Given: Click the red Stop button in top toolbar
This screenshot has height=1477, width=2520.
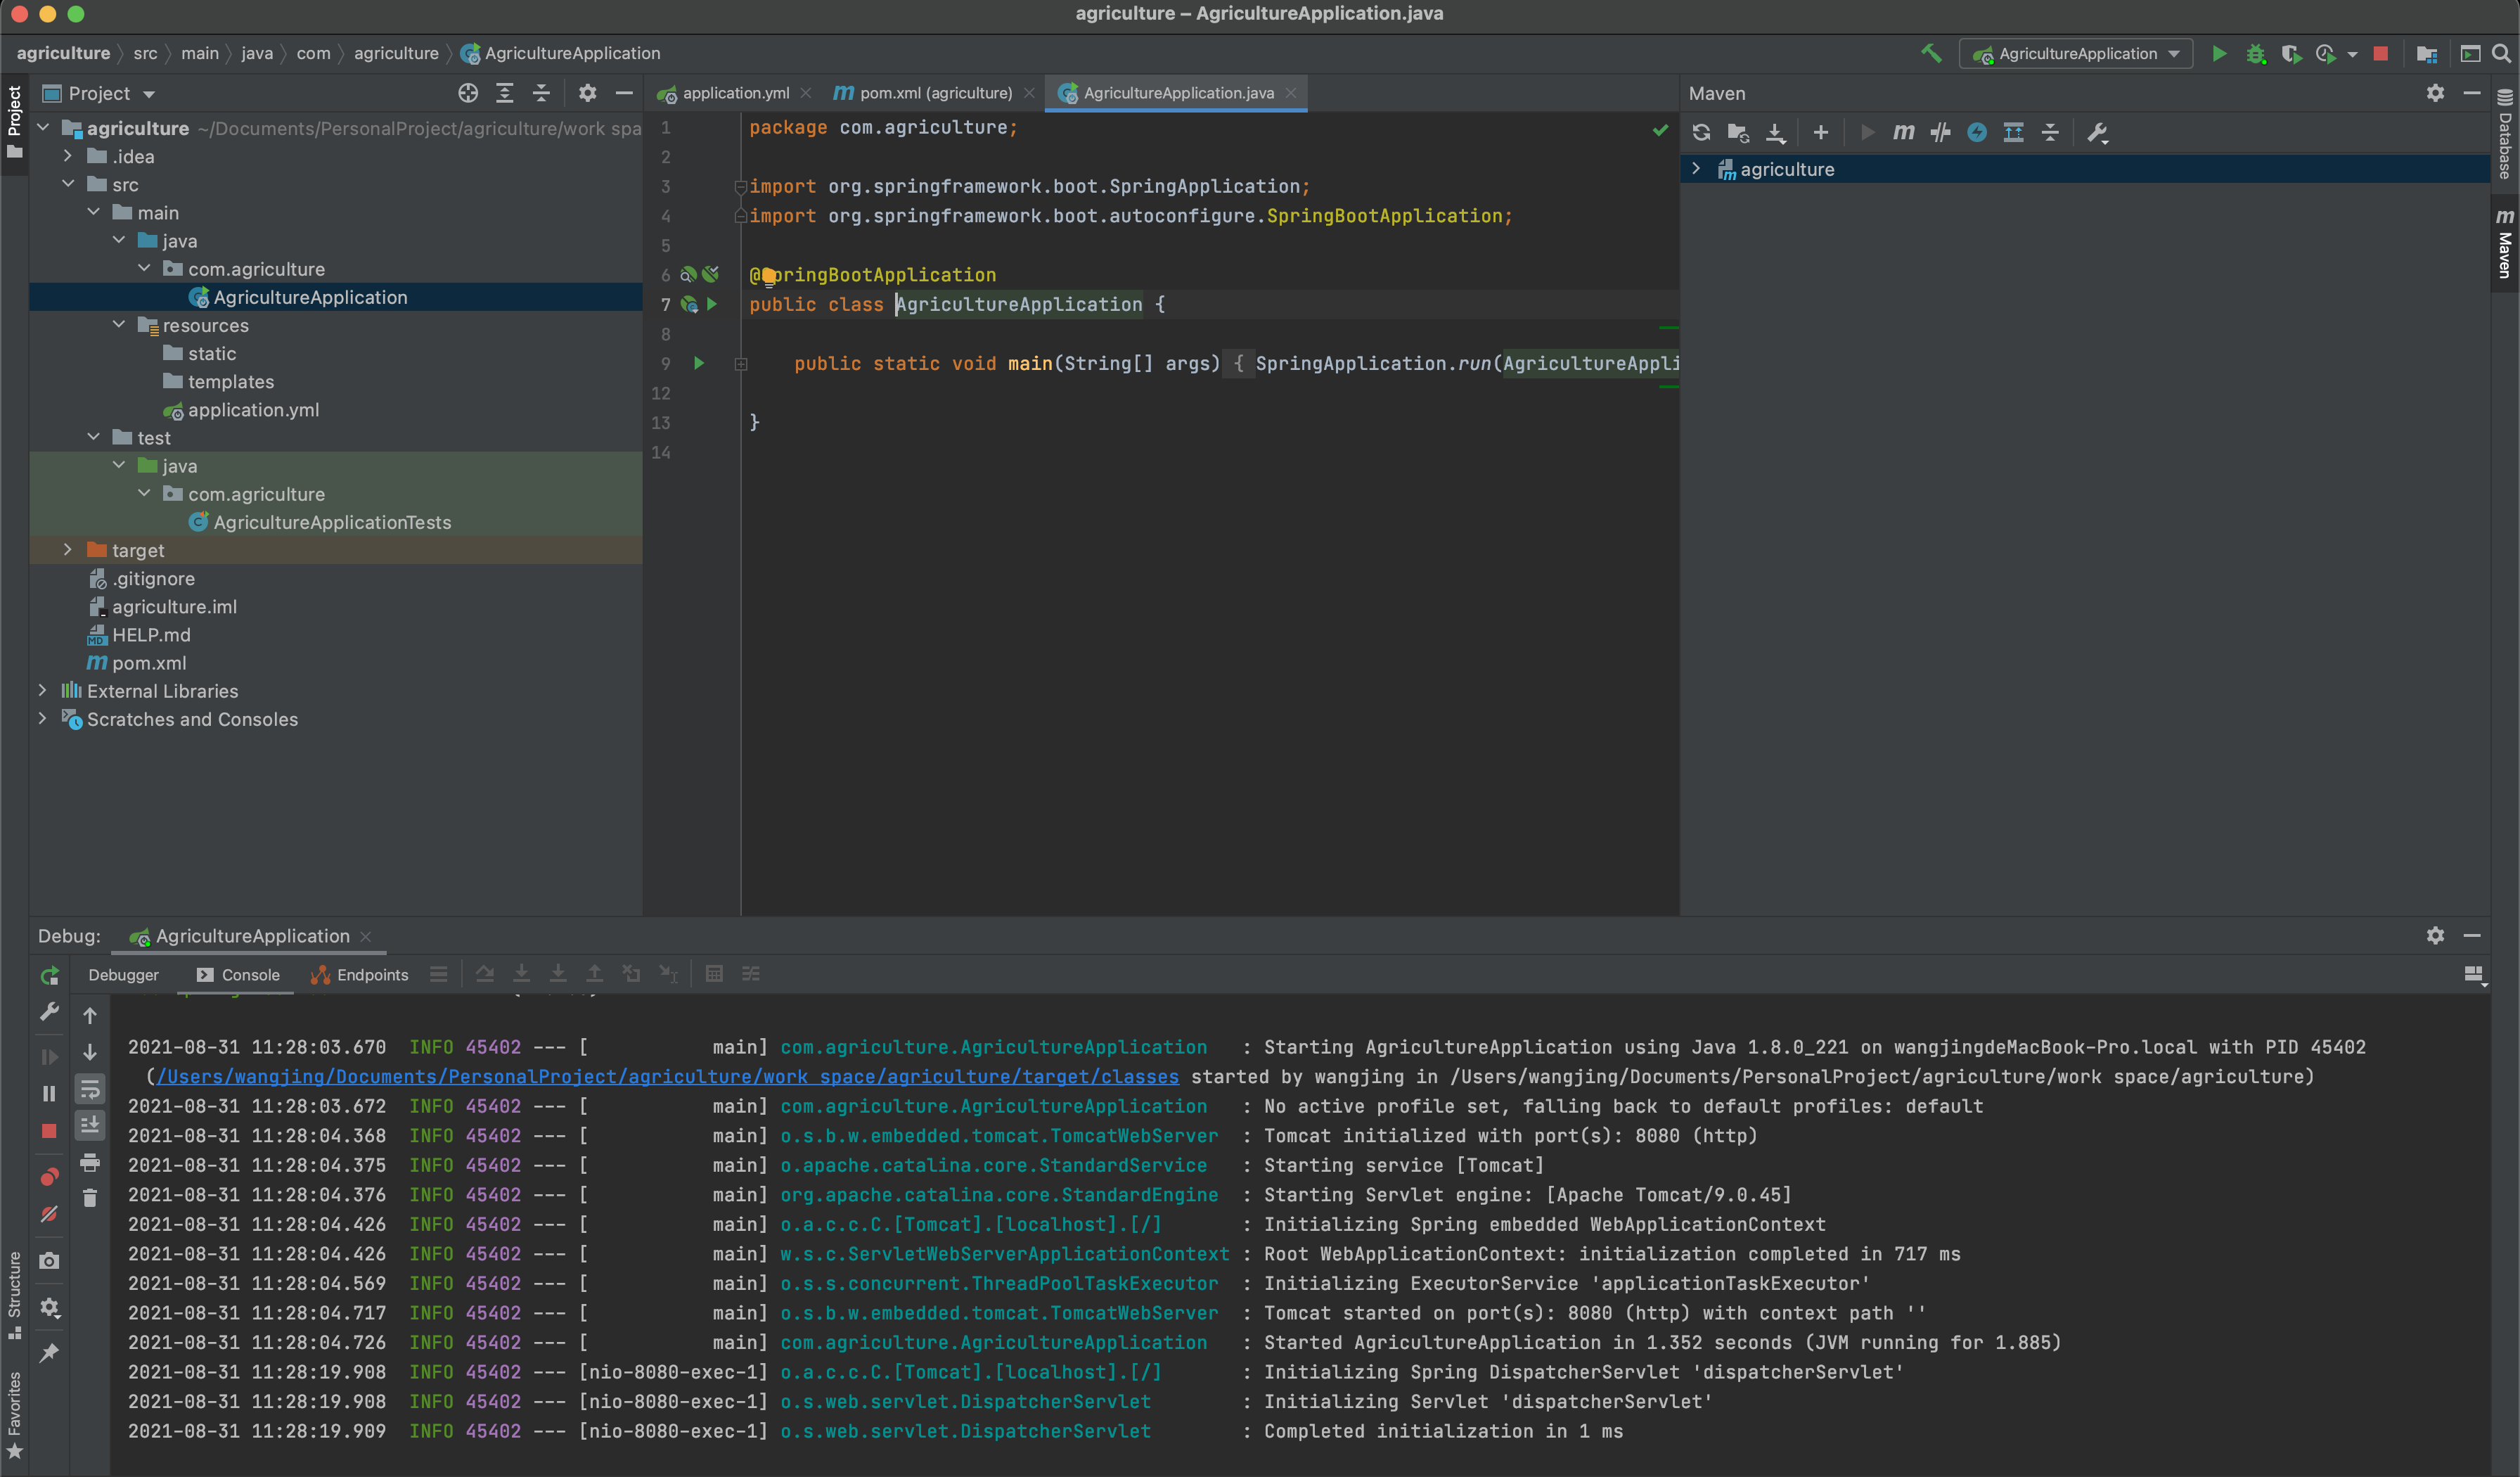Looking at the screenshot, I should [x=2381, y=54].
